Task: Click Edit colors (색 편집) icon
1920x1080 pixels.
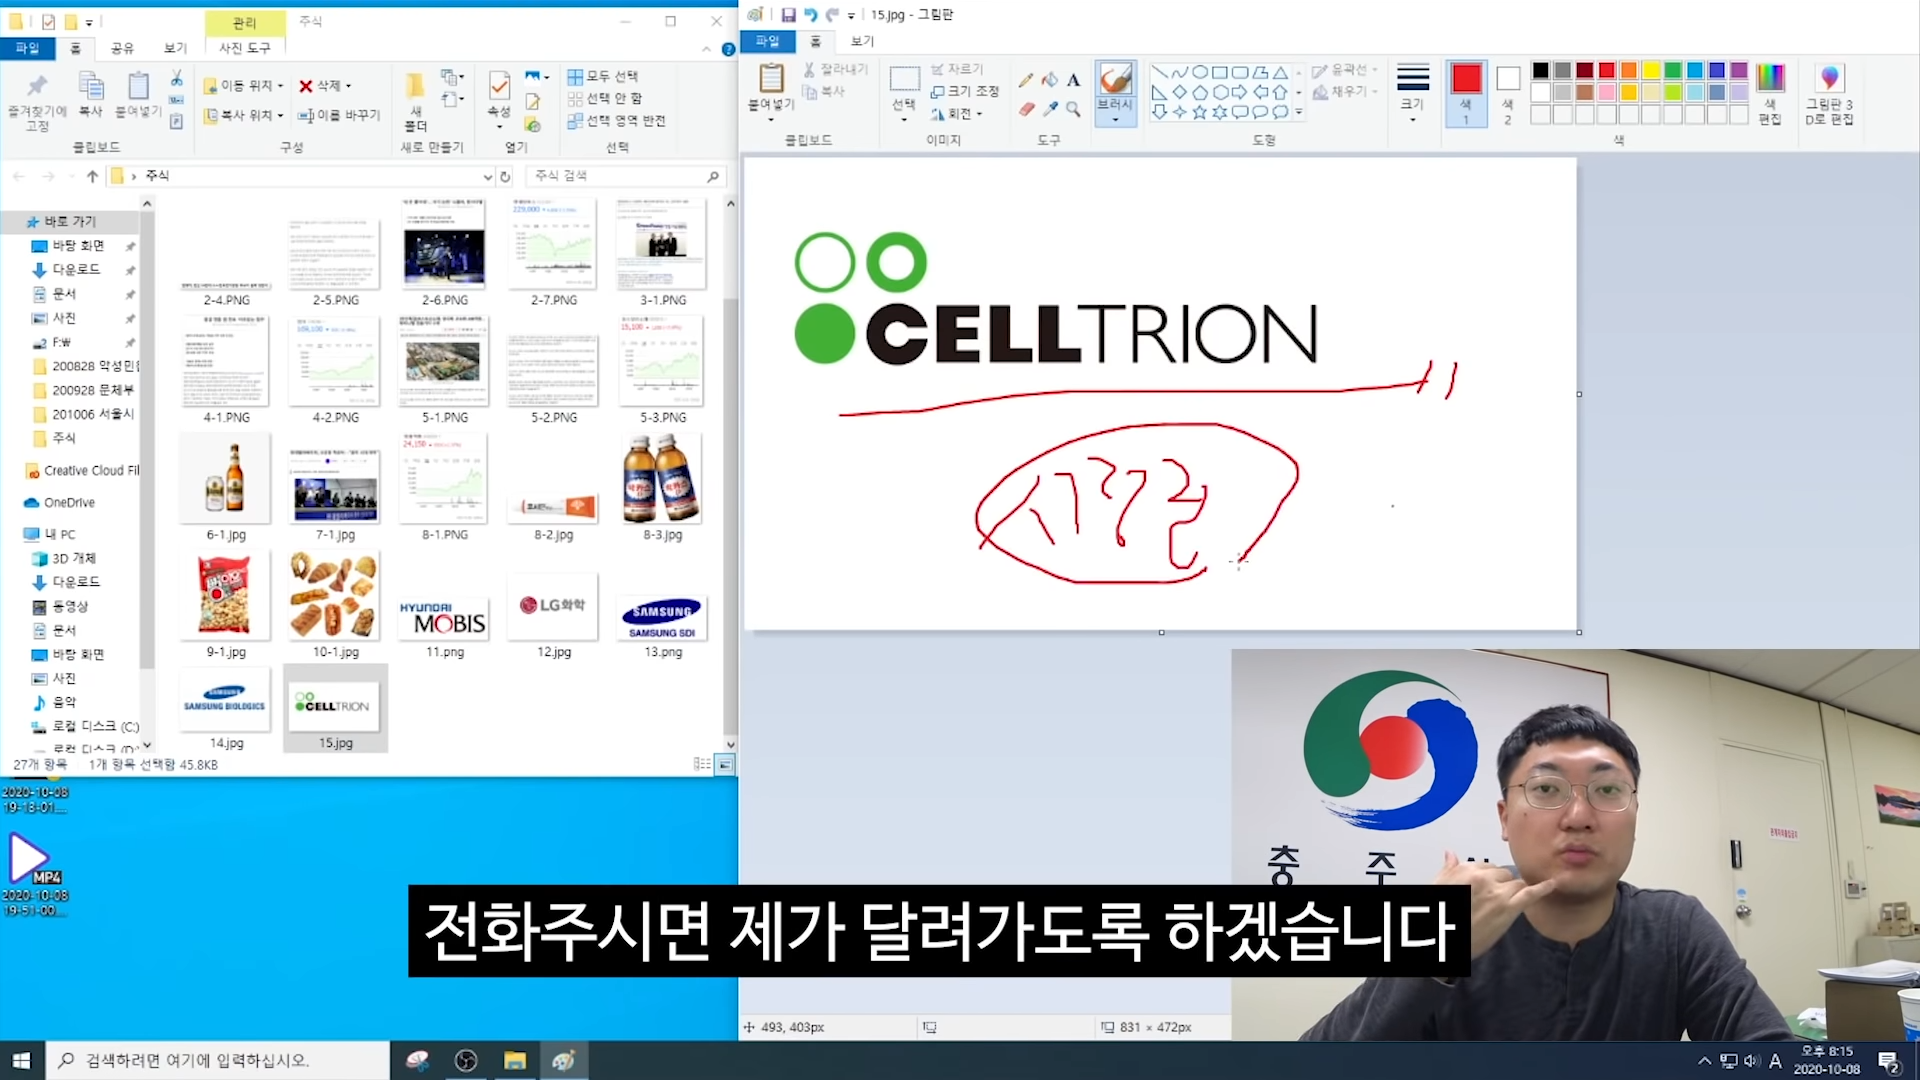Action: click(1770, 78)
